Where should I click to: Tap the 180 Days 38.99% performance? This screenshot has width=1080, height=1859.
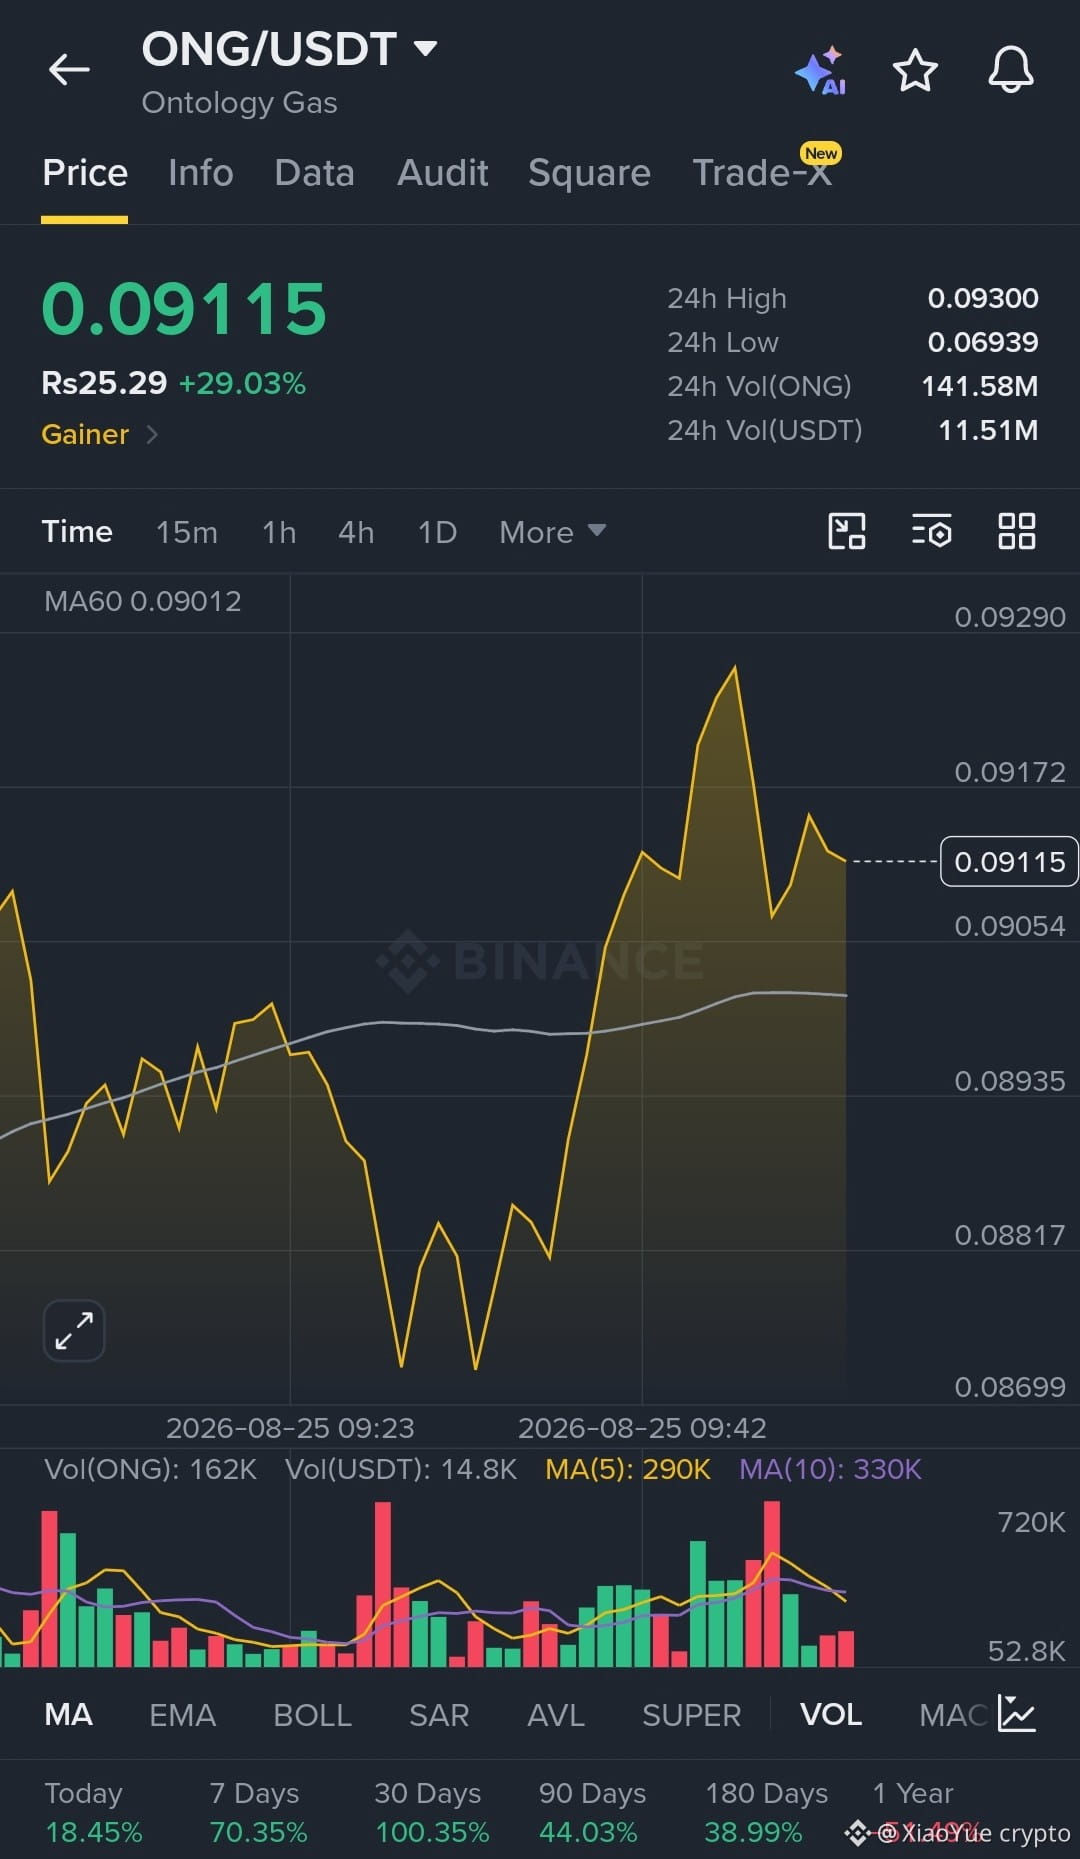[766, 1812]
